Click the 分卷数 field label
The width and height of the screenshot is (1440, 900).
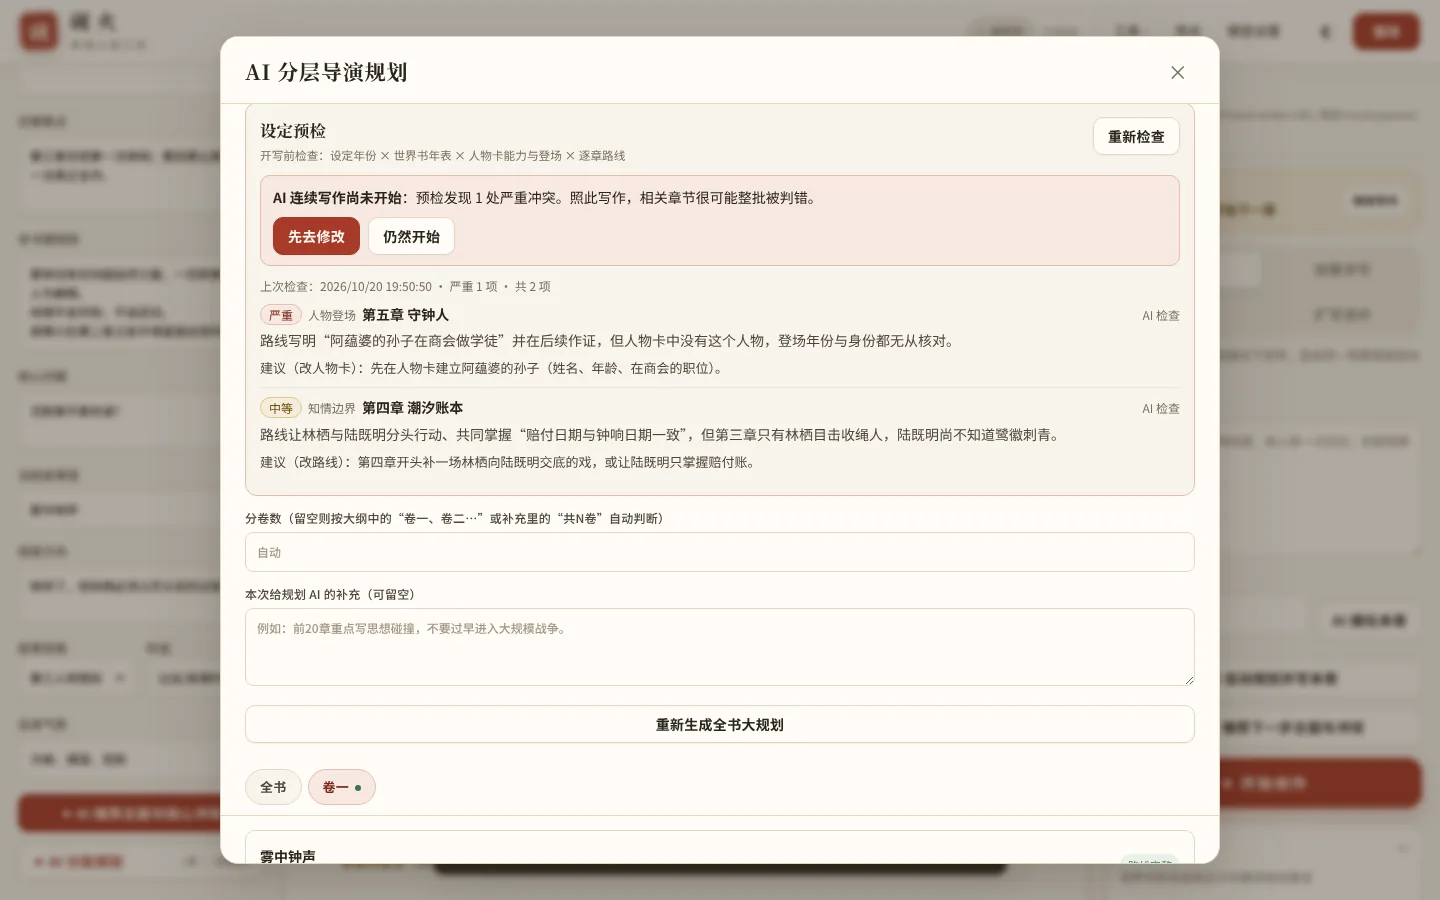coord(457,518)
